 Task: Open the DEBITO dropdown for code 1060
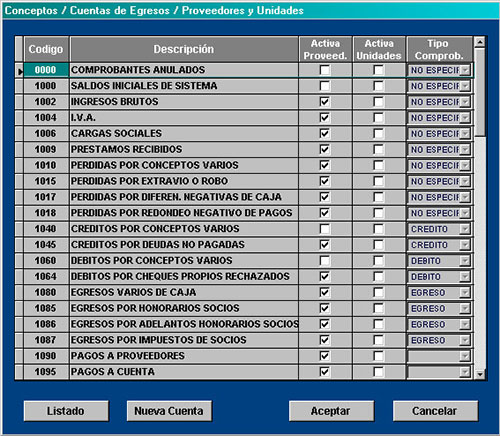(465, 261)
